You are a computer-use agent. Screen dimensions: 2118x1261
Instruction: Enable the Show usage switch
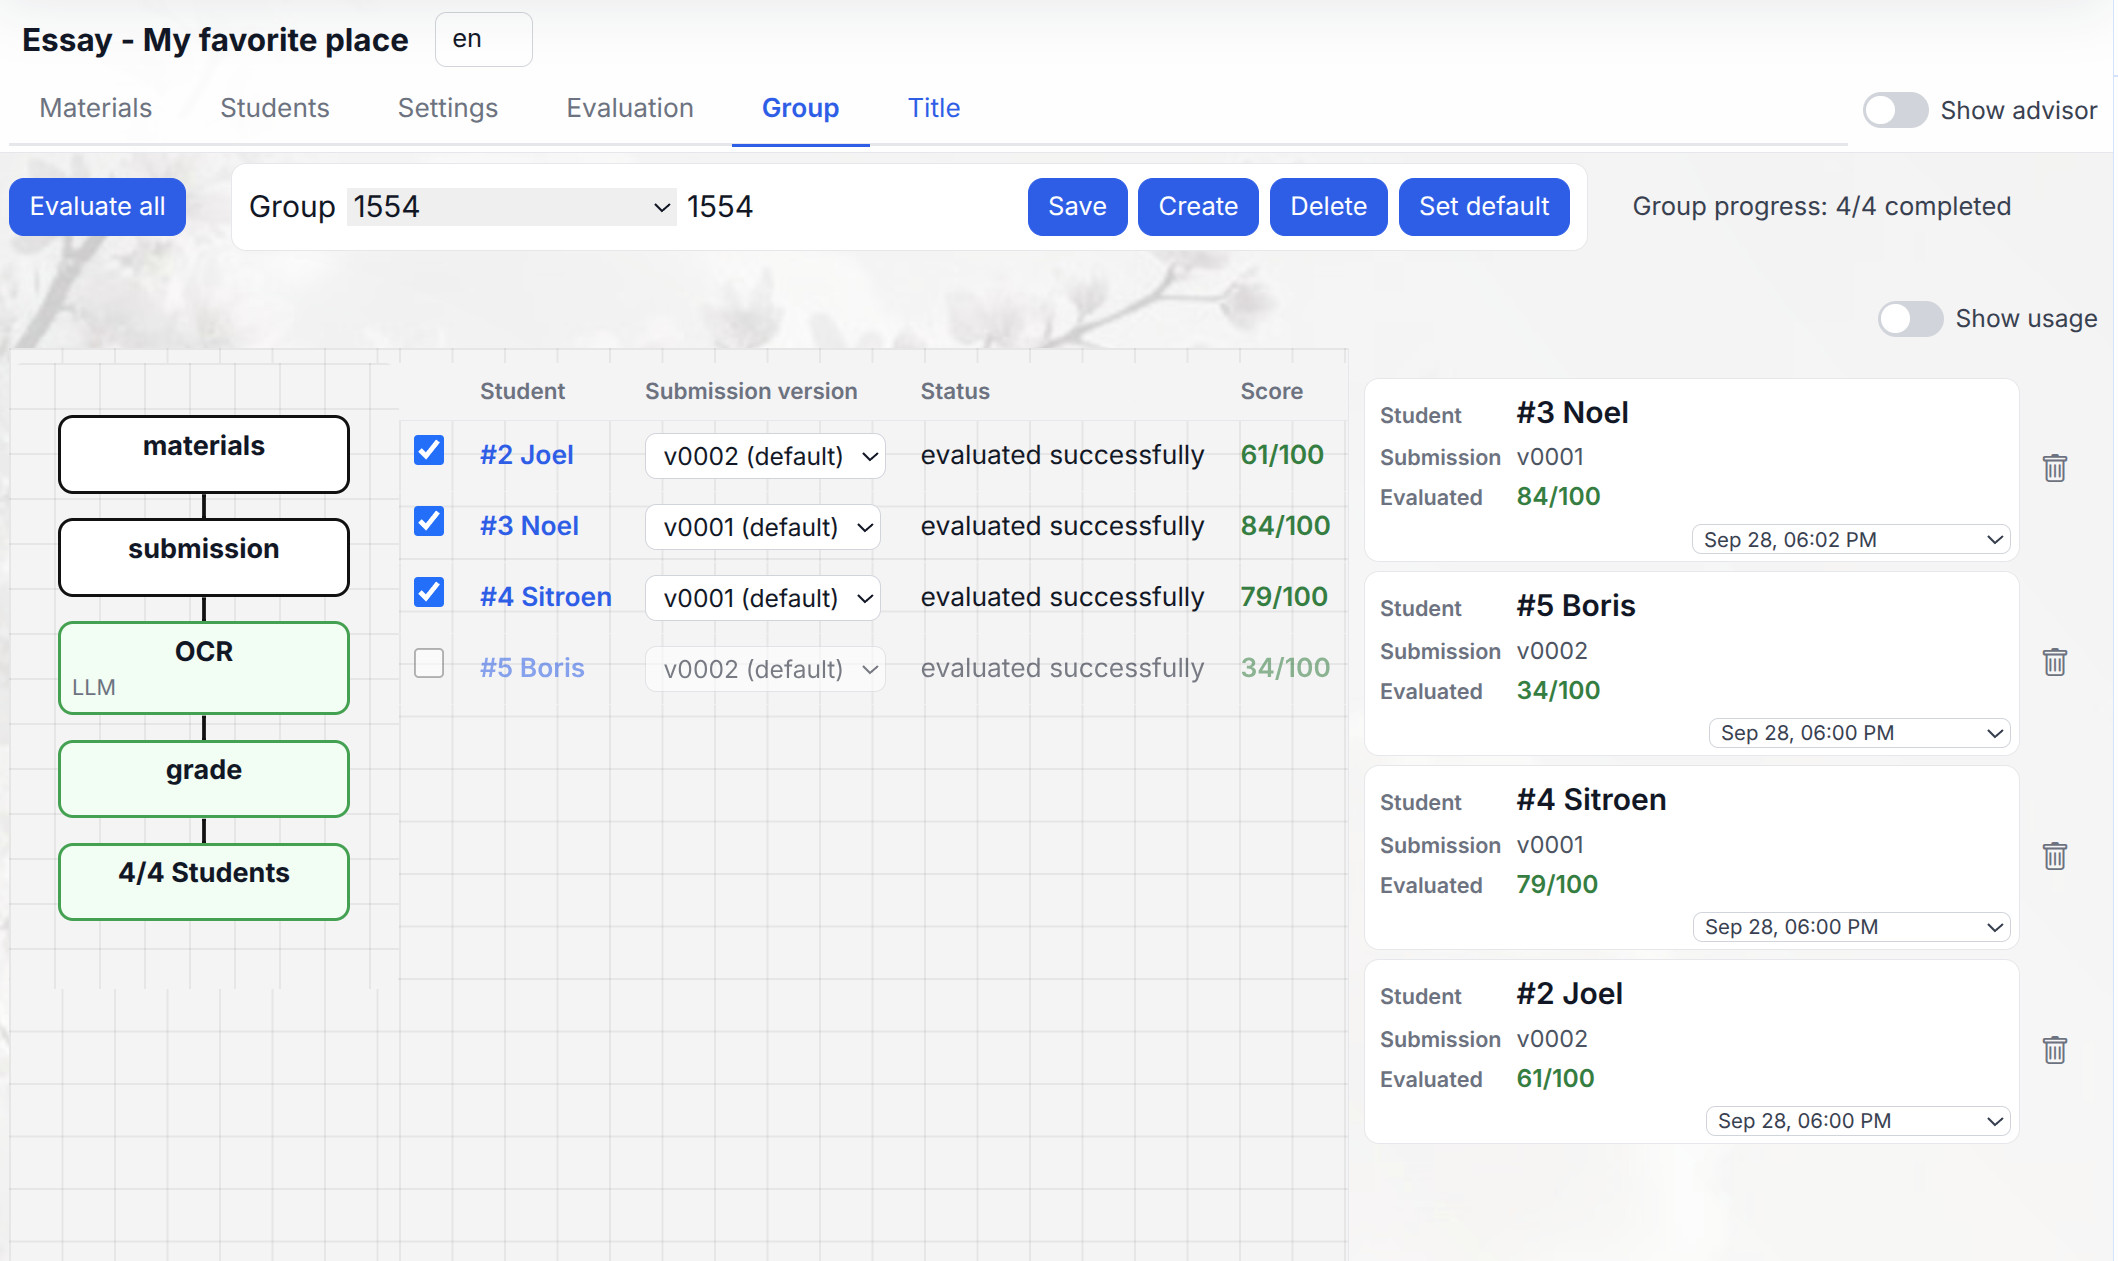tap(1910, 319)
